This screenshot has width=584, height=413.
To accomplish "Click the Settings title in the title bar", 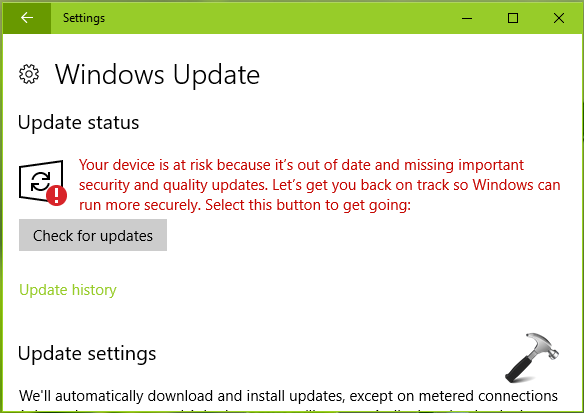I will pyautogui.click(x=84, y=18).
